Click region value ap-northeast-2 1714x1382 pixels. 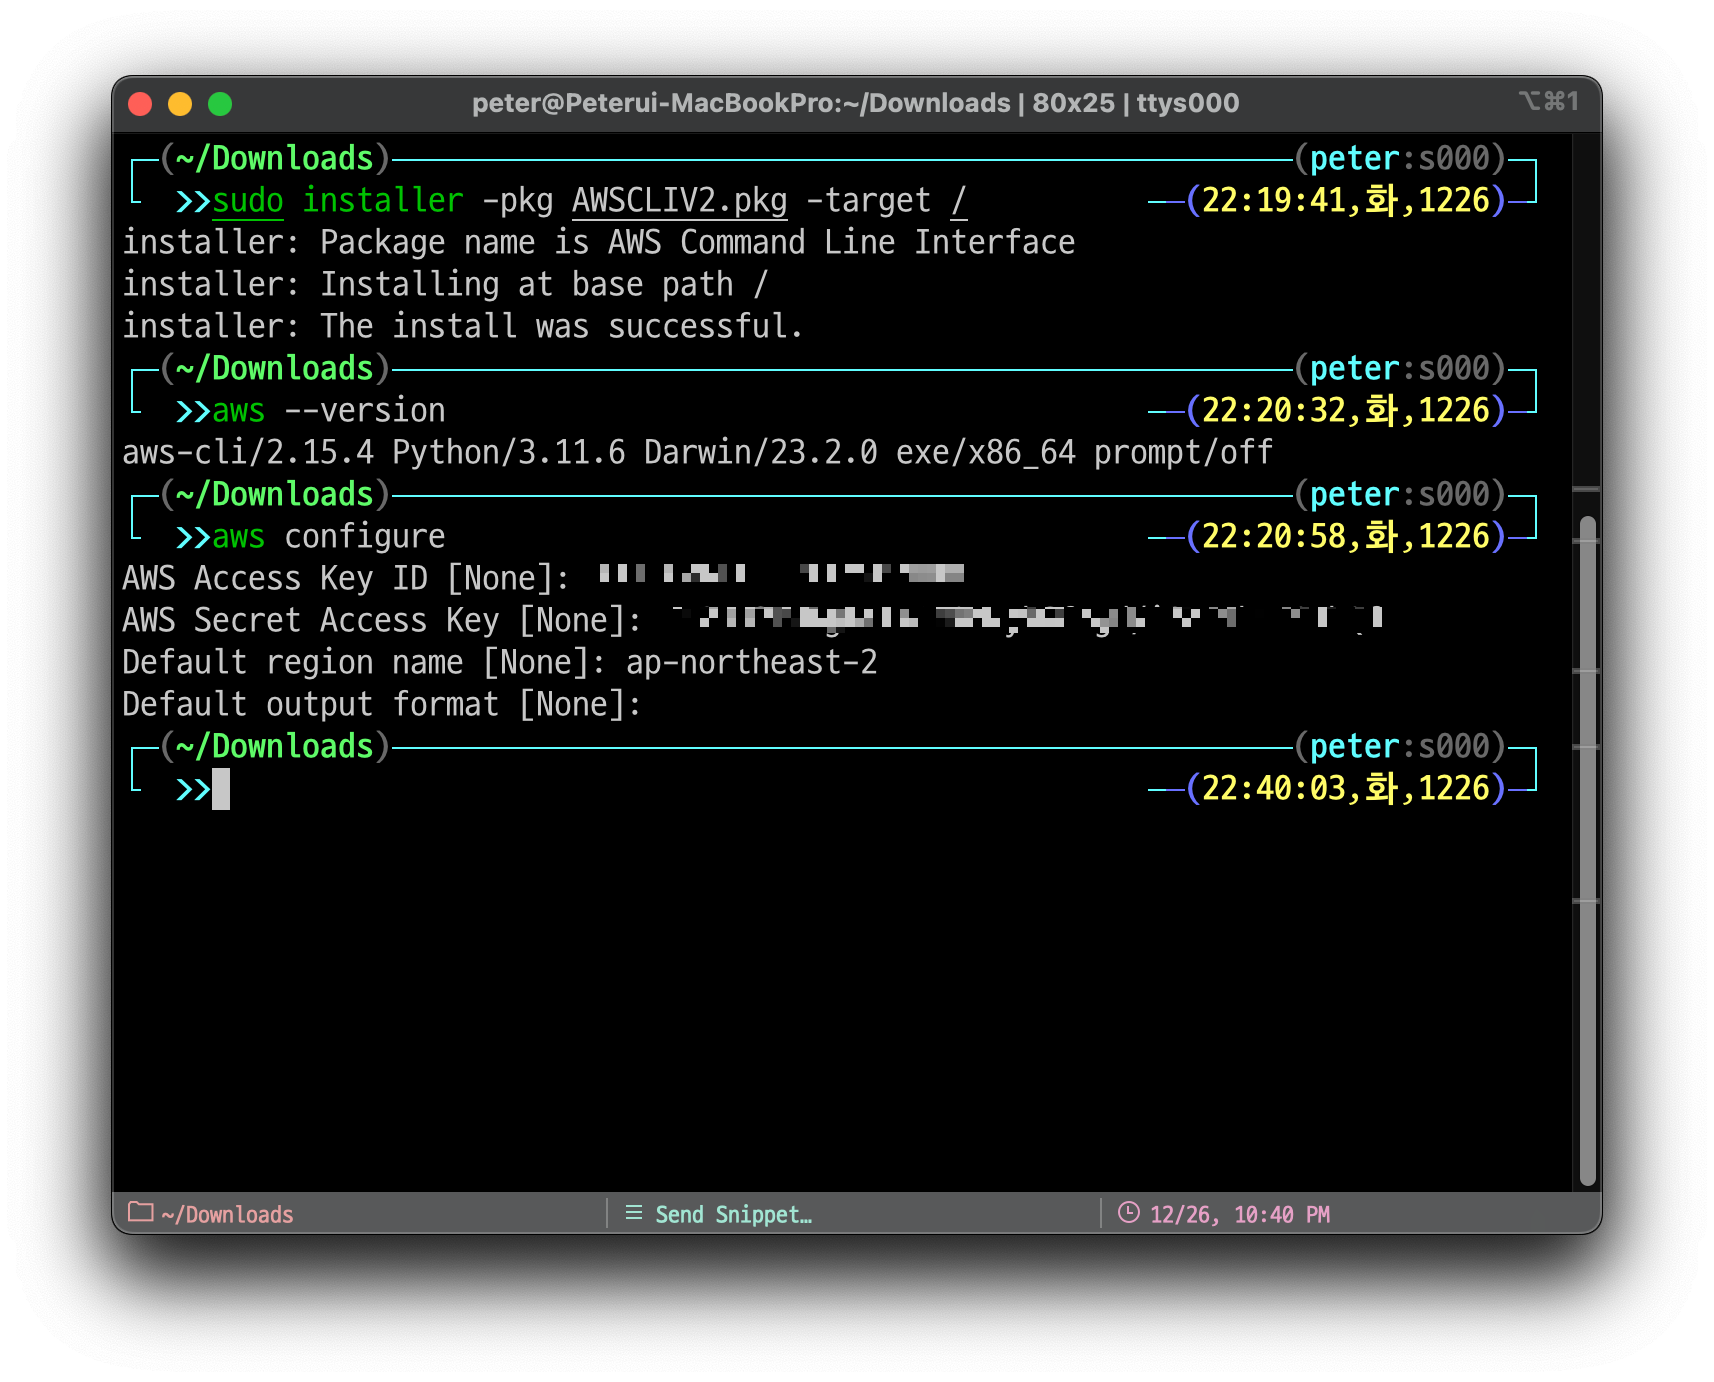click(752, 662)
